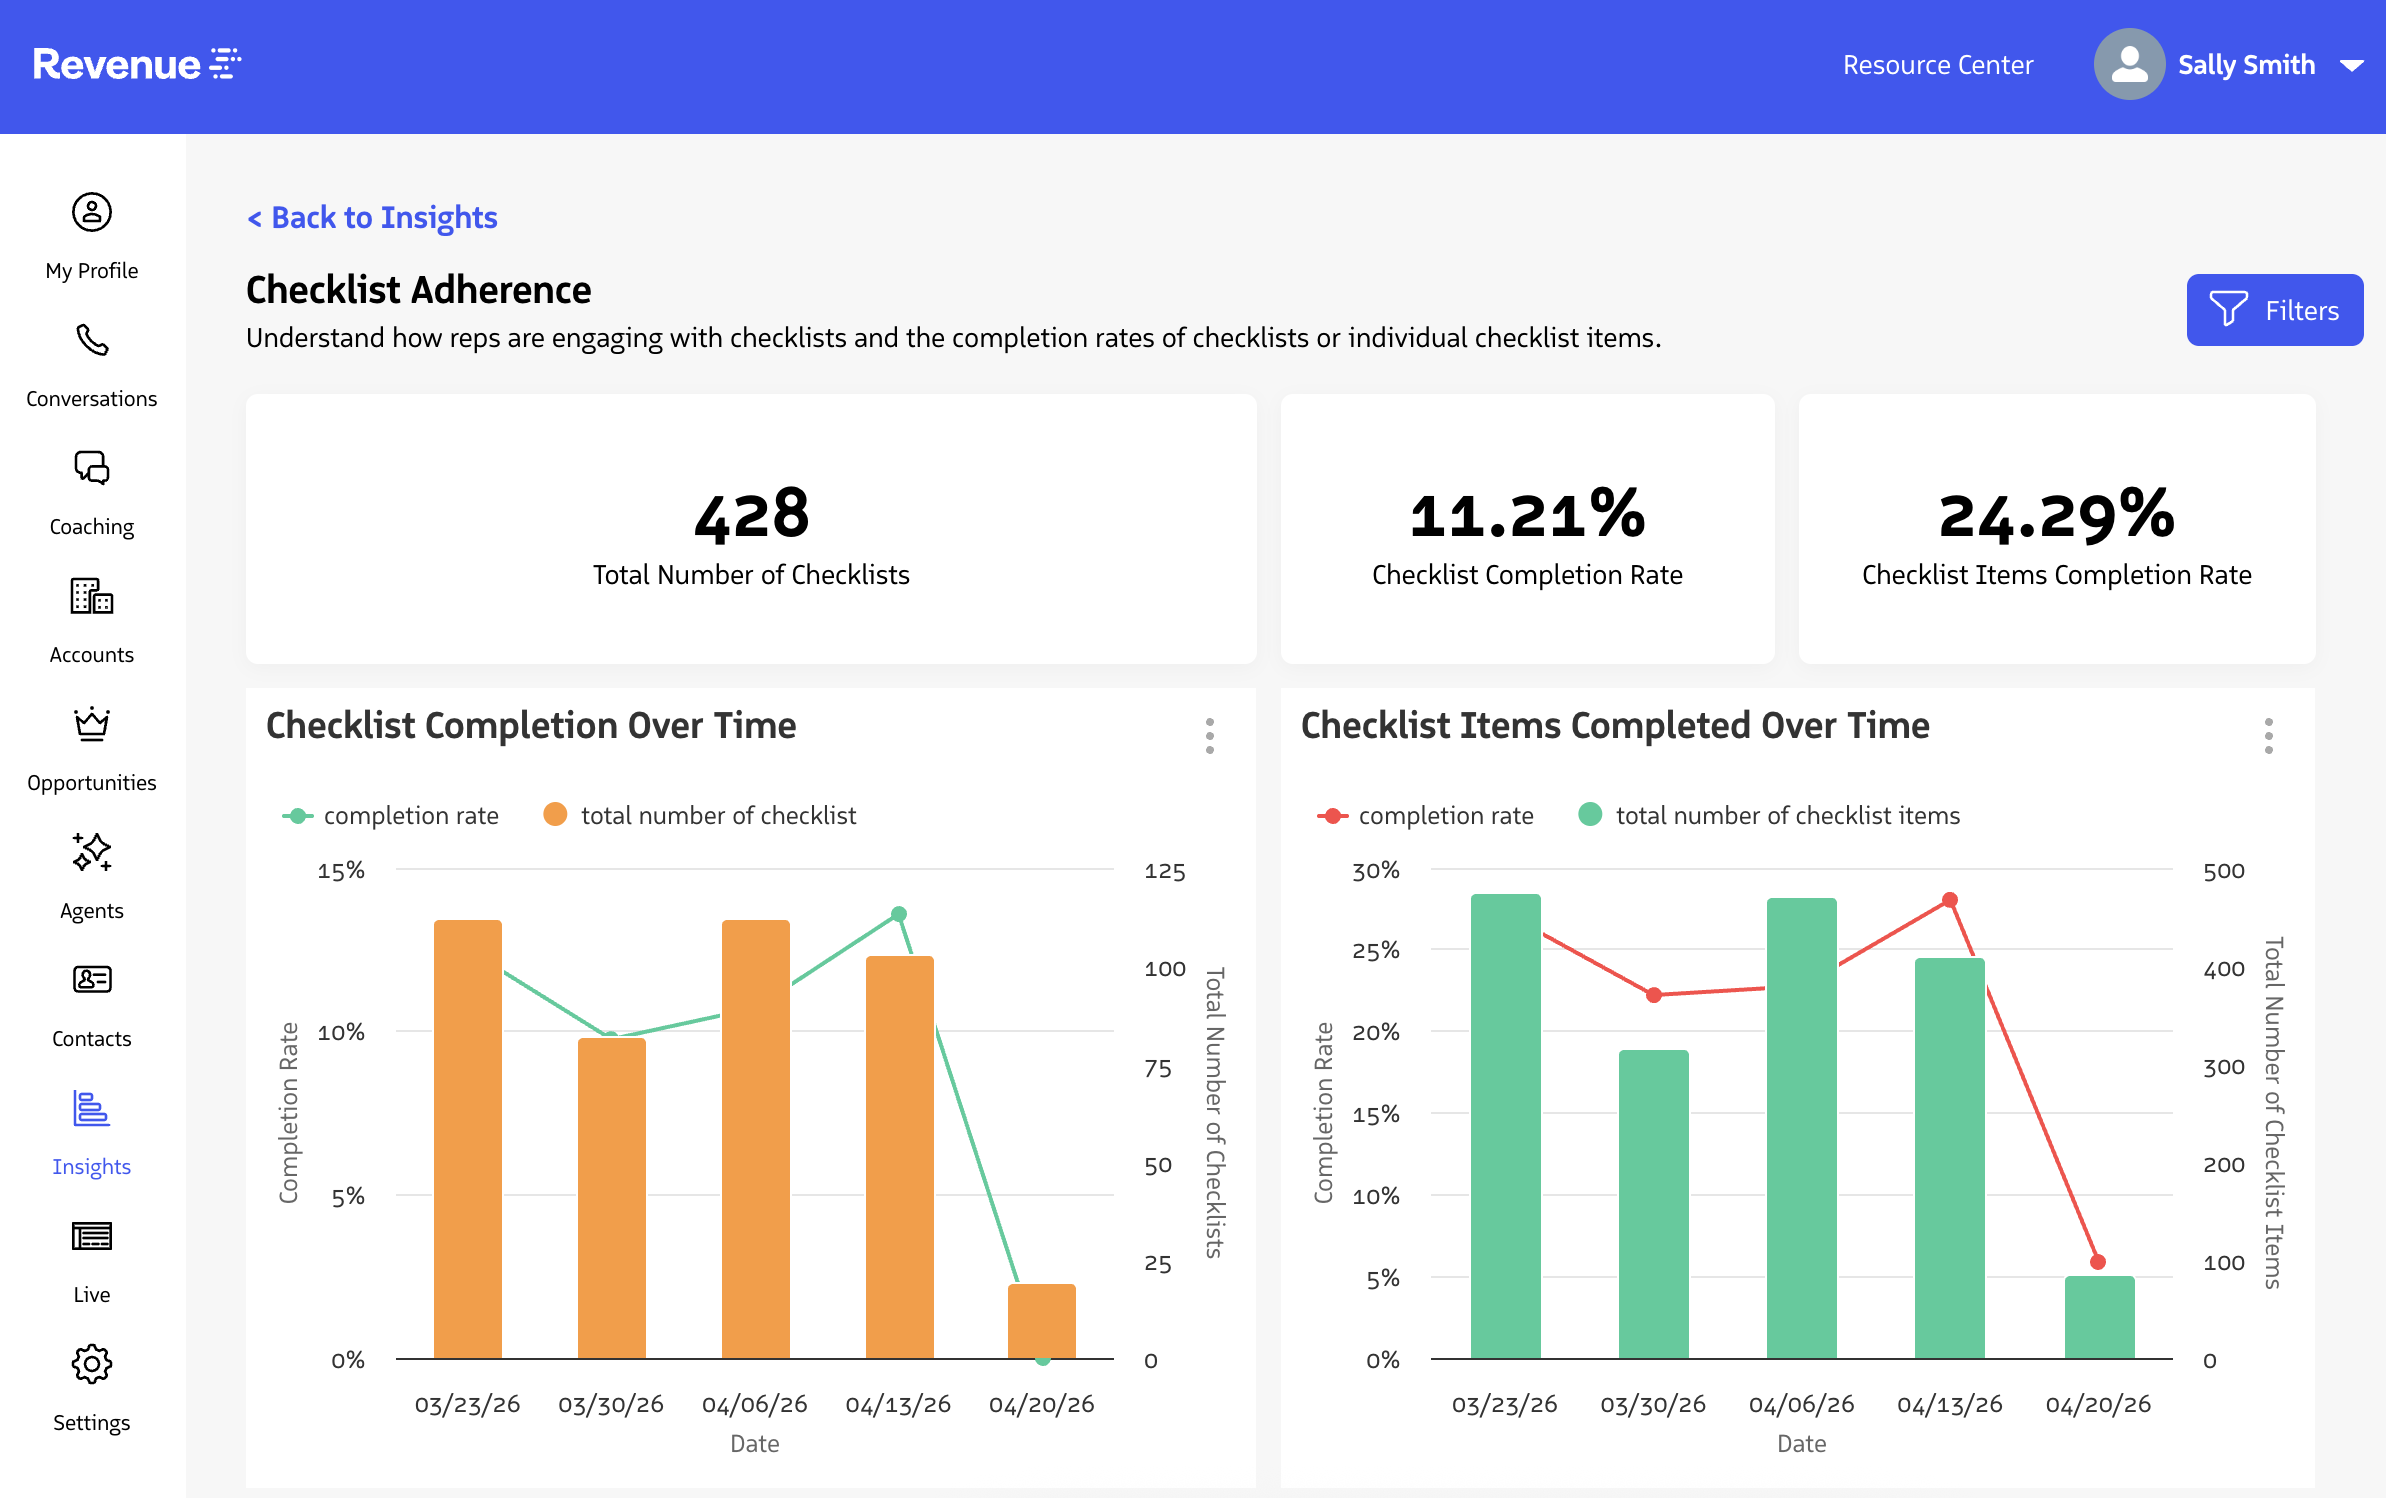
Task: Open Opportunities crown icon
Action: pyautogui.click(x=92, y=724)
